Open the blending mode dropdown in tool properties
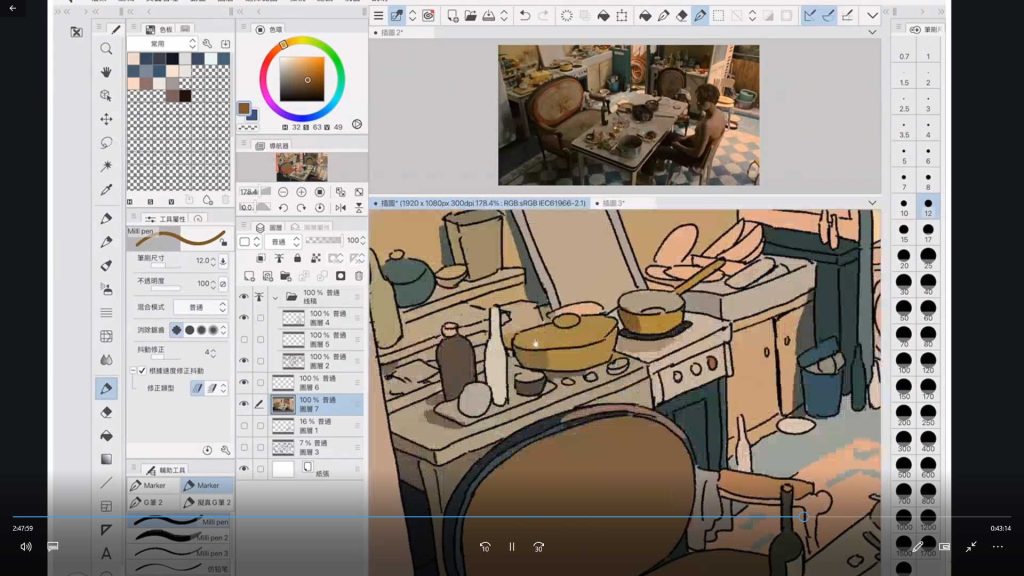 click(x=200, y=307)
